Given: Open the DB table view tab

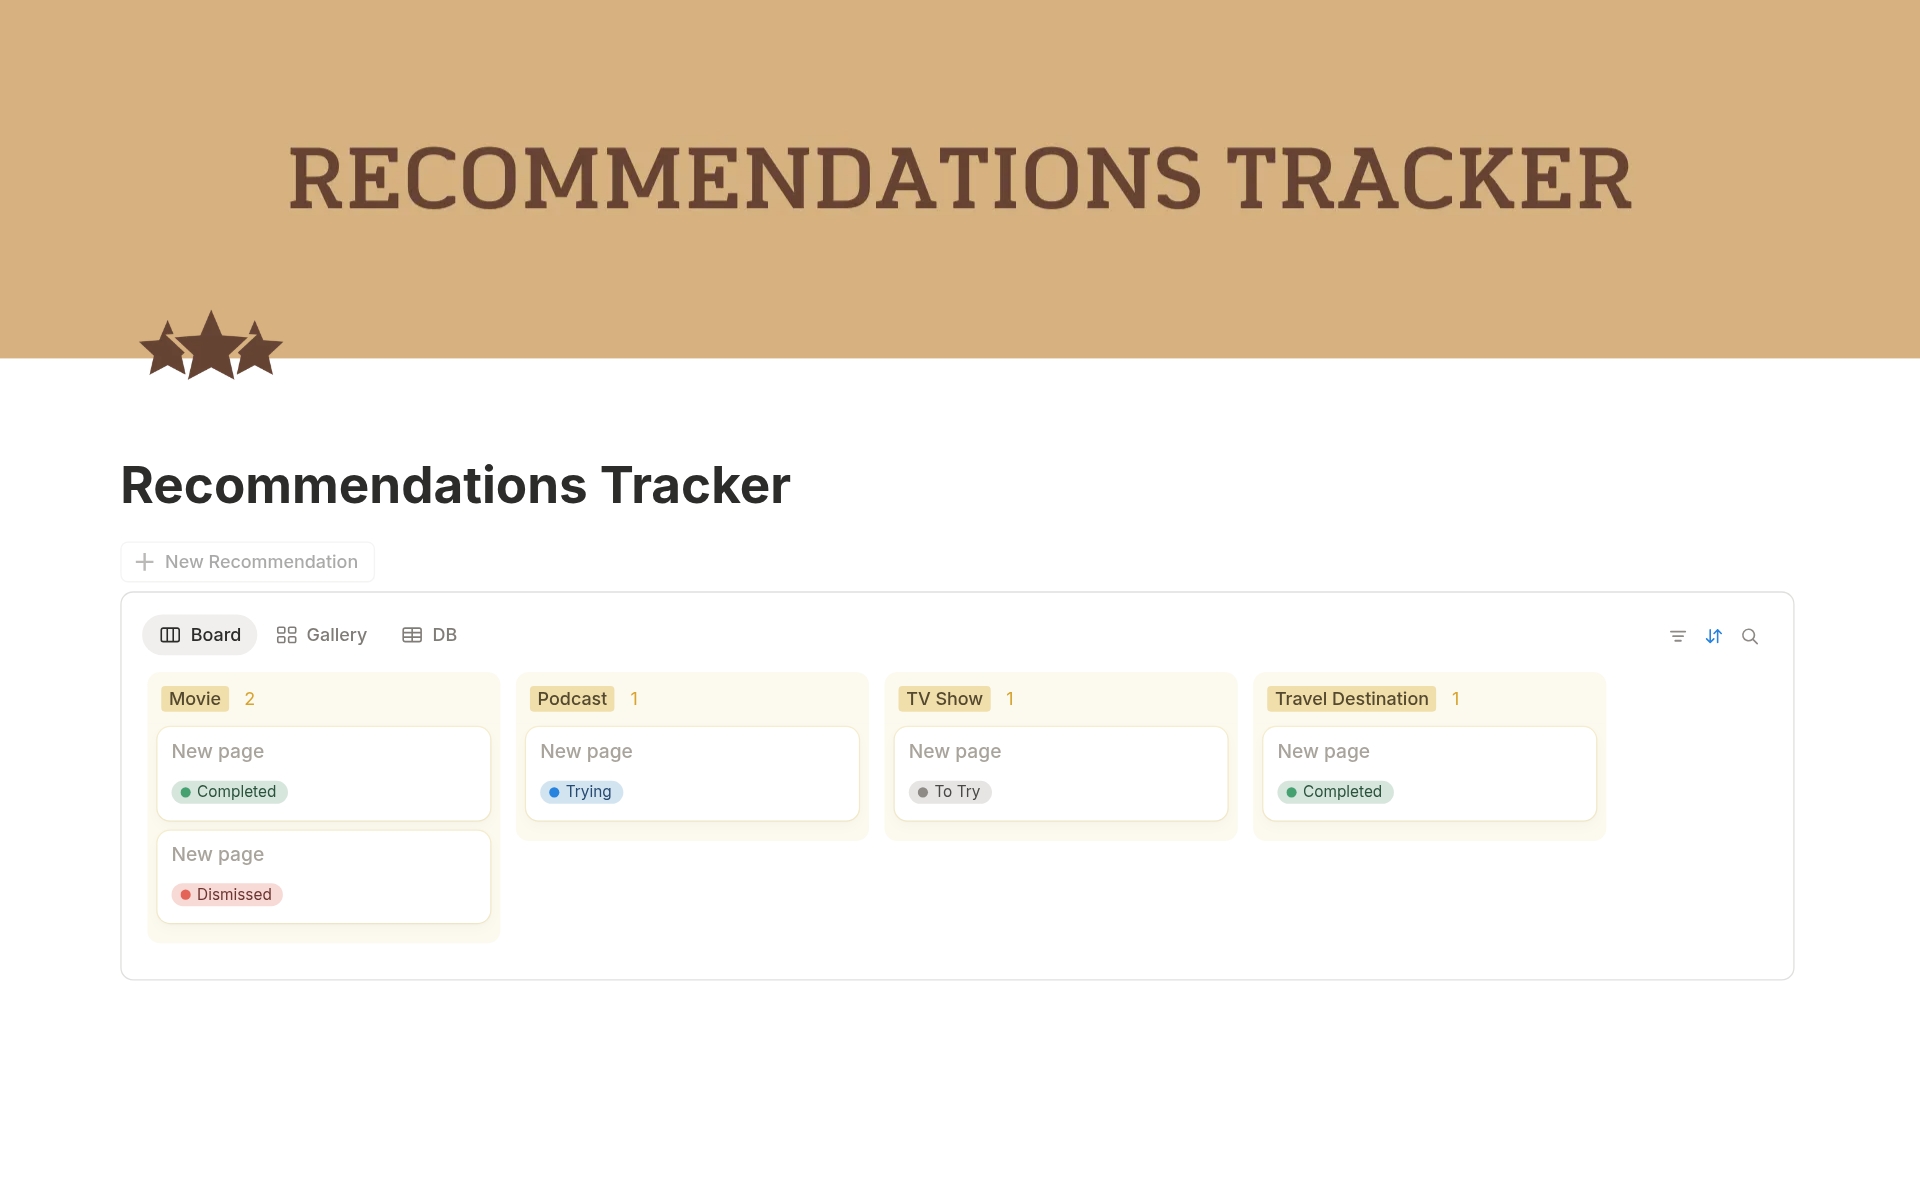Looking at the screenshot, I should [x=430, y=635].
